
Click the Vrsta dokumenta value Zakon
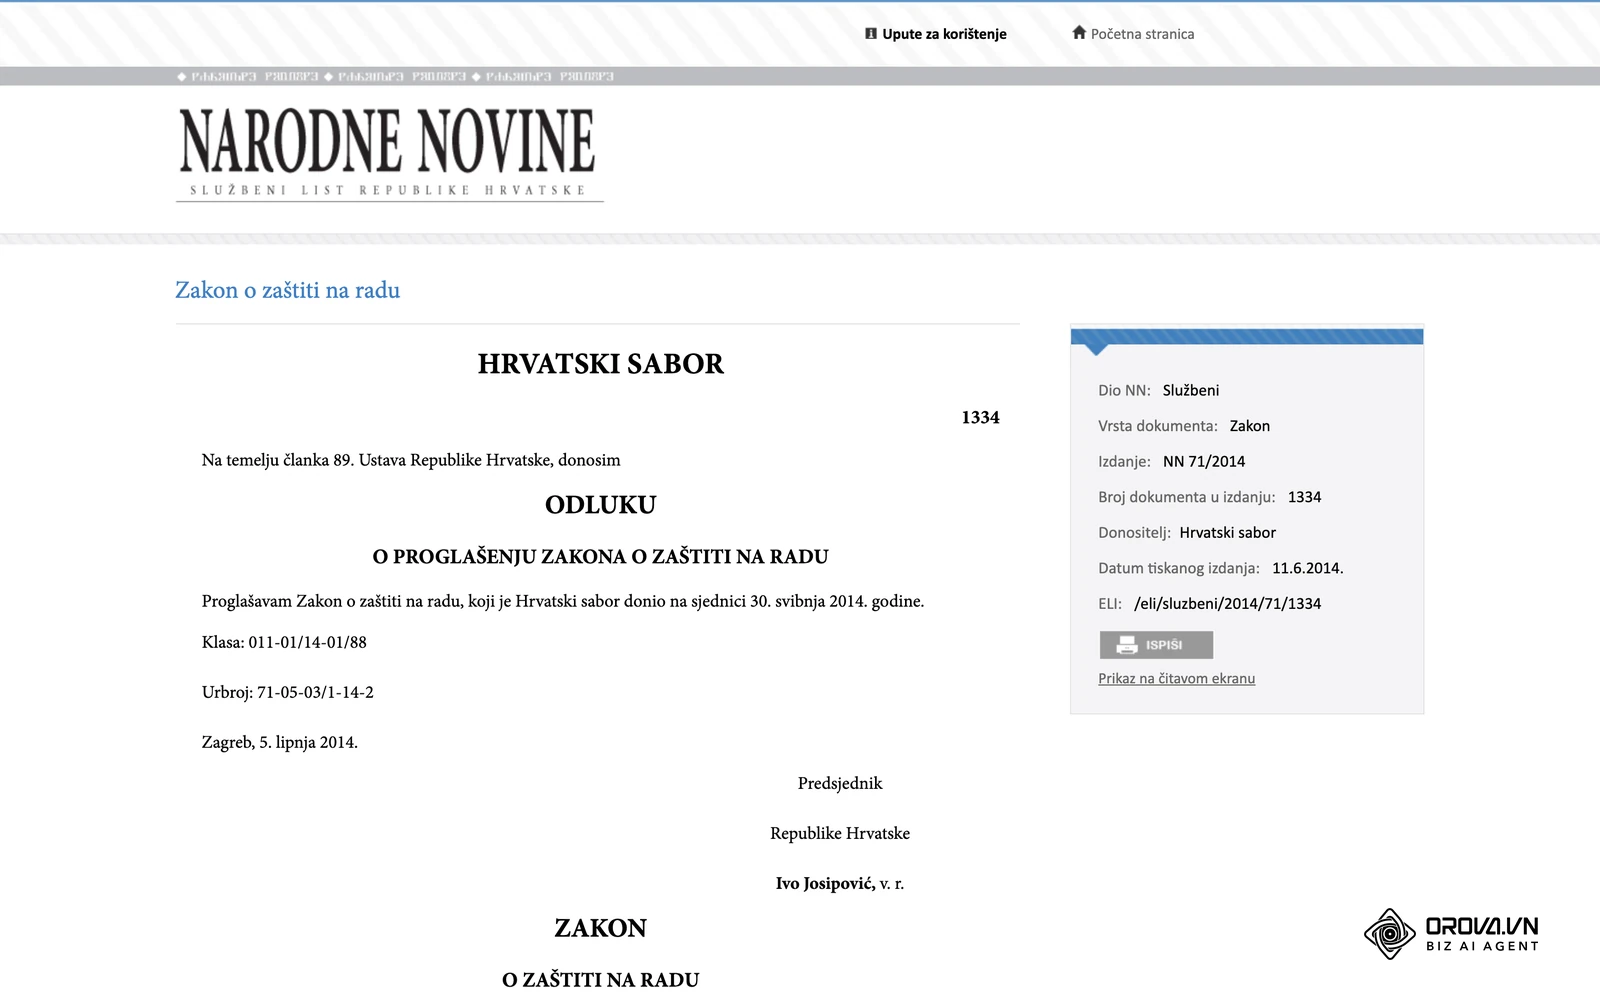(x=1249, y=426)
